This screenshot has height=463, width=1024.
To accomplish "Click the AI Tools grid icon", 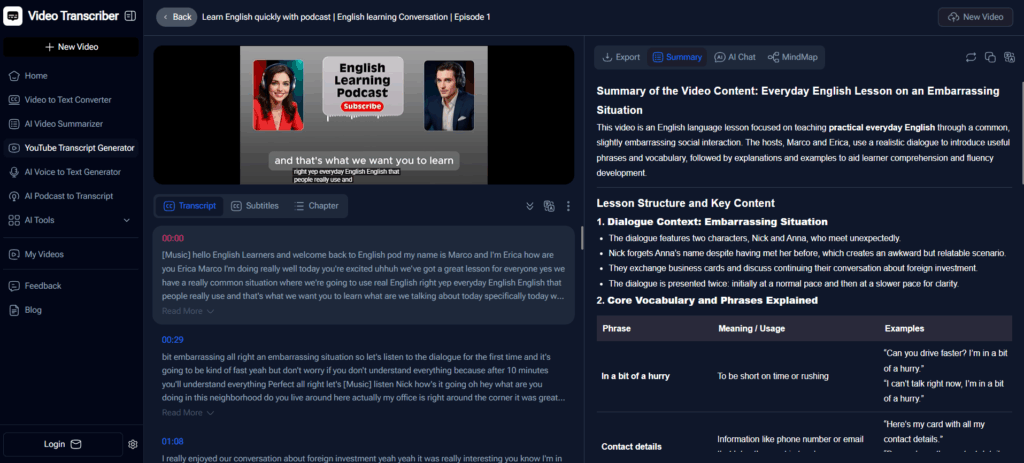I will [x=14, y=220].
